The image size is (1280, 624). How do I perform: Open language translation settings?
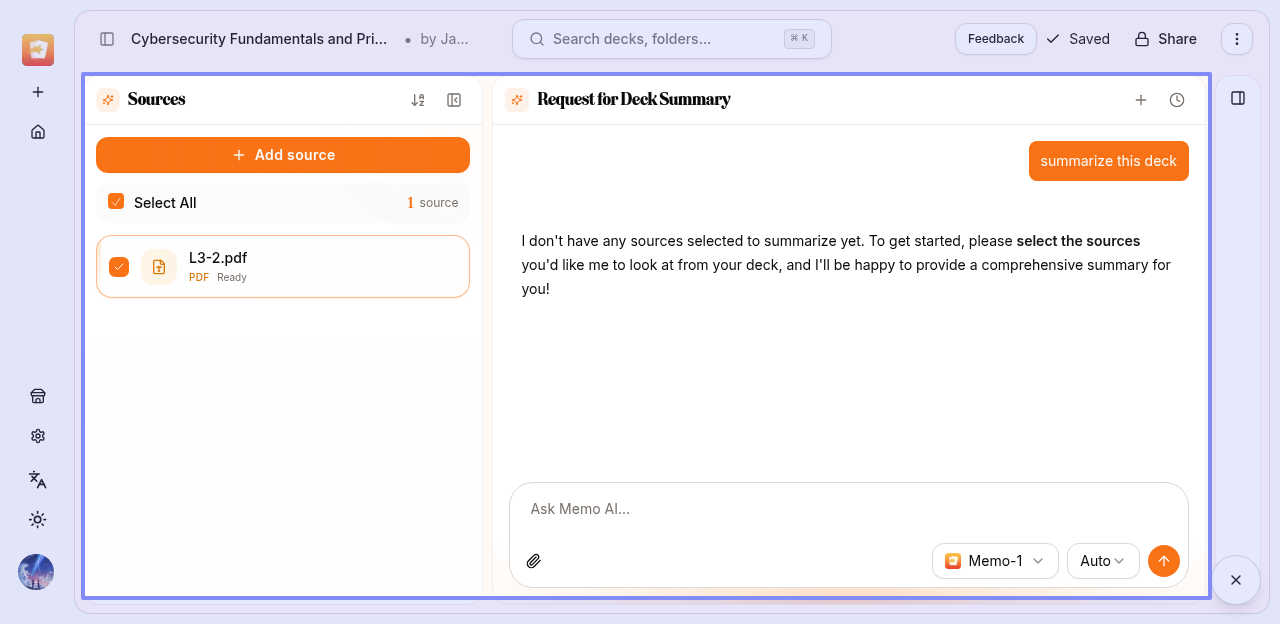tap(38, 479)
